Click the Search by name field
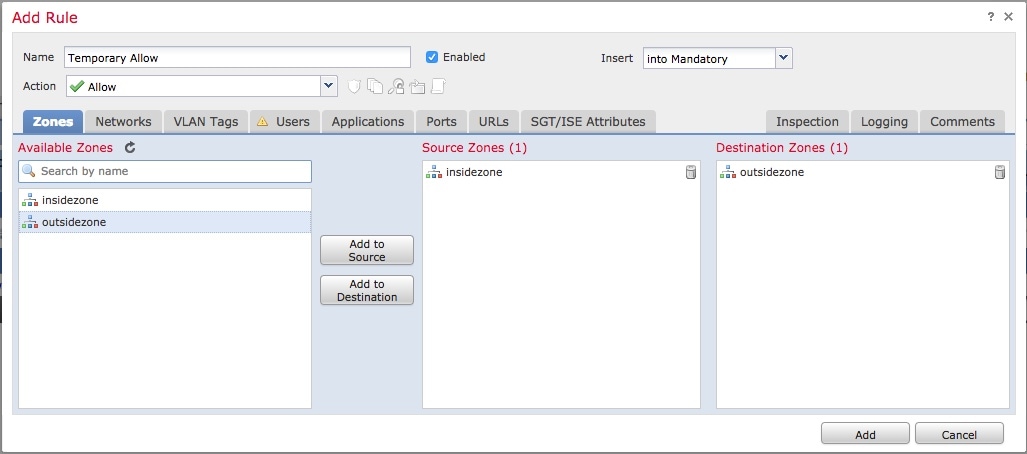1027x454 pixels. [x=165, y=171]
